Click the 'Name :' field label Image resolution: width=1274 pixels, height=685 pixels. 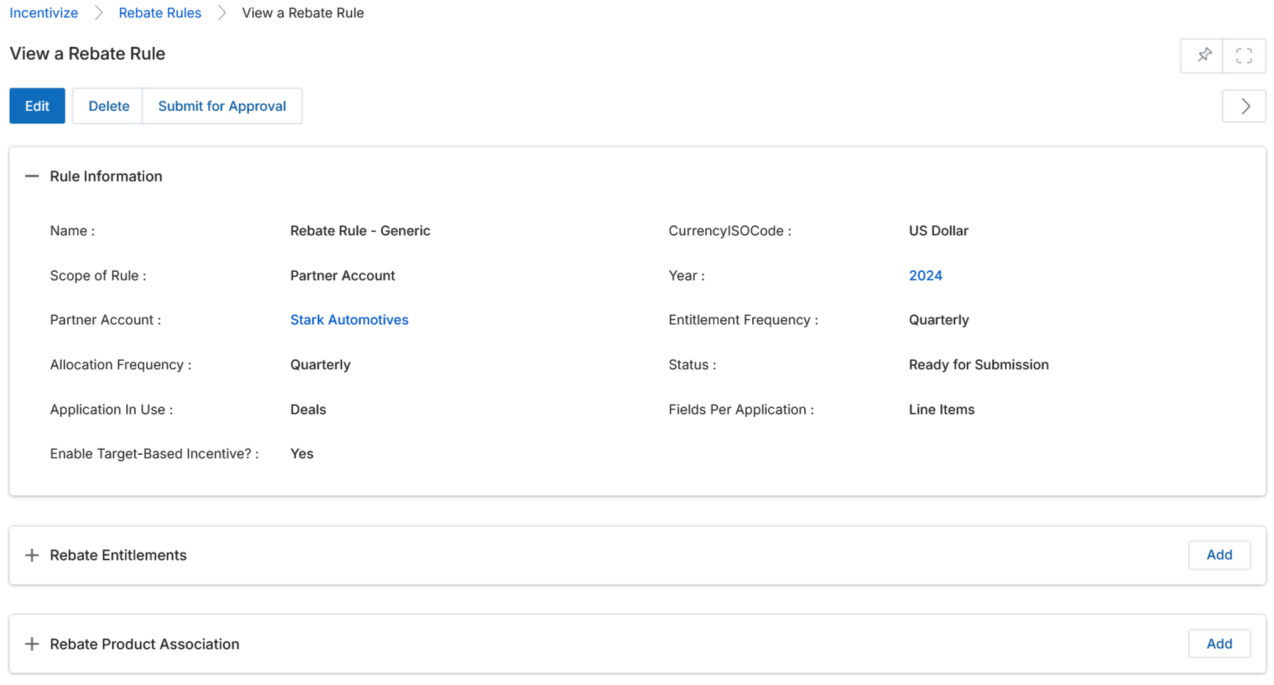(x=72, y=231)
